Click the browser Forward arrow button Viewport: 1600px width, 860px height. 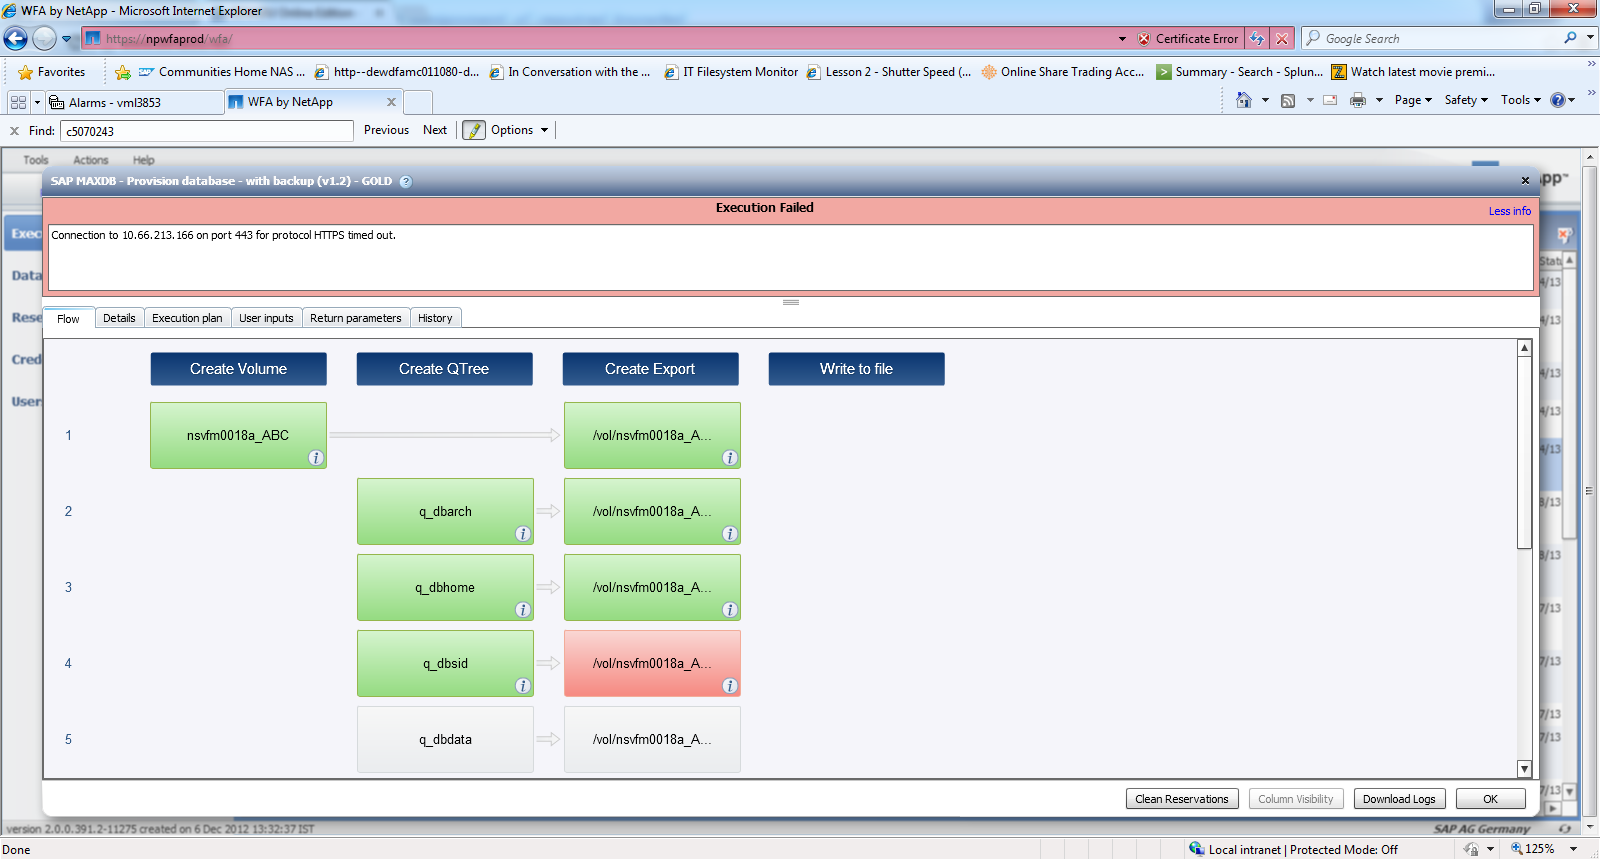click(x=44, y=39)
